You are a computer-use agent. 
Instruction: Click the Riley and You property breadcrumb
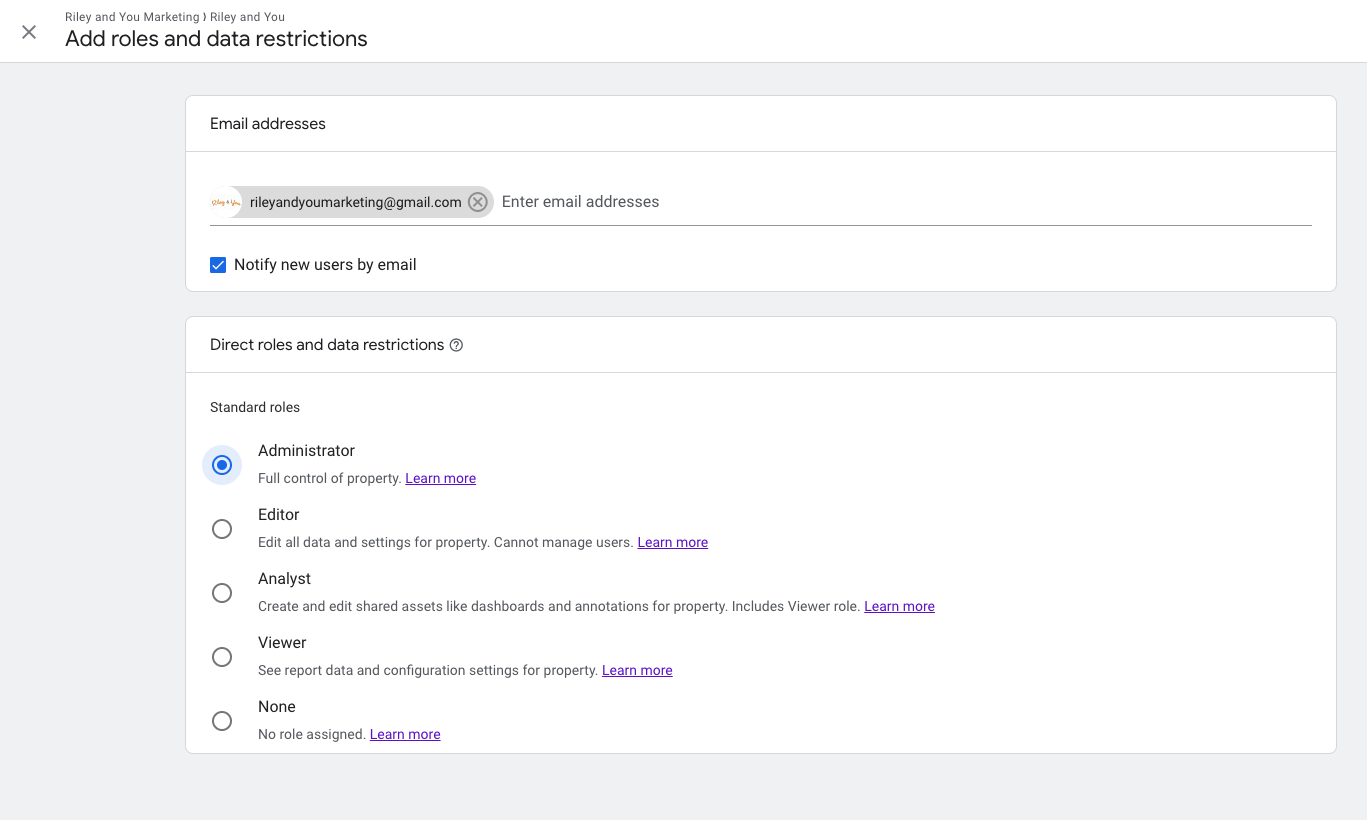pyautogui.click(x=247, y=17)
